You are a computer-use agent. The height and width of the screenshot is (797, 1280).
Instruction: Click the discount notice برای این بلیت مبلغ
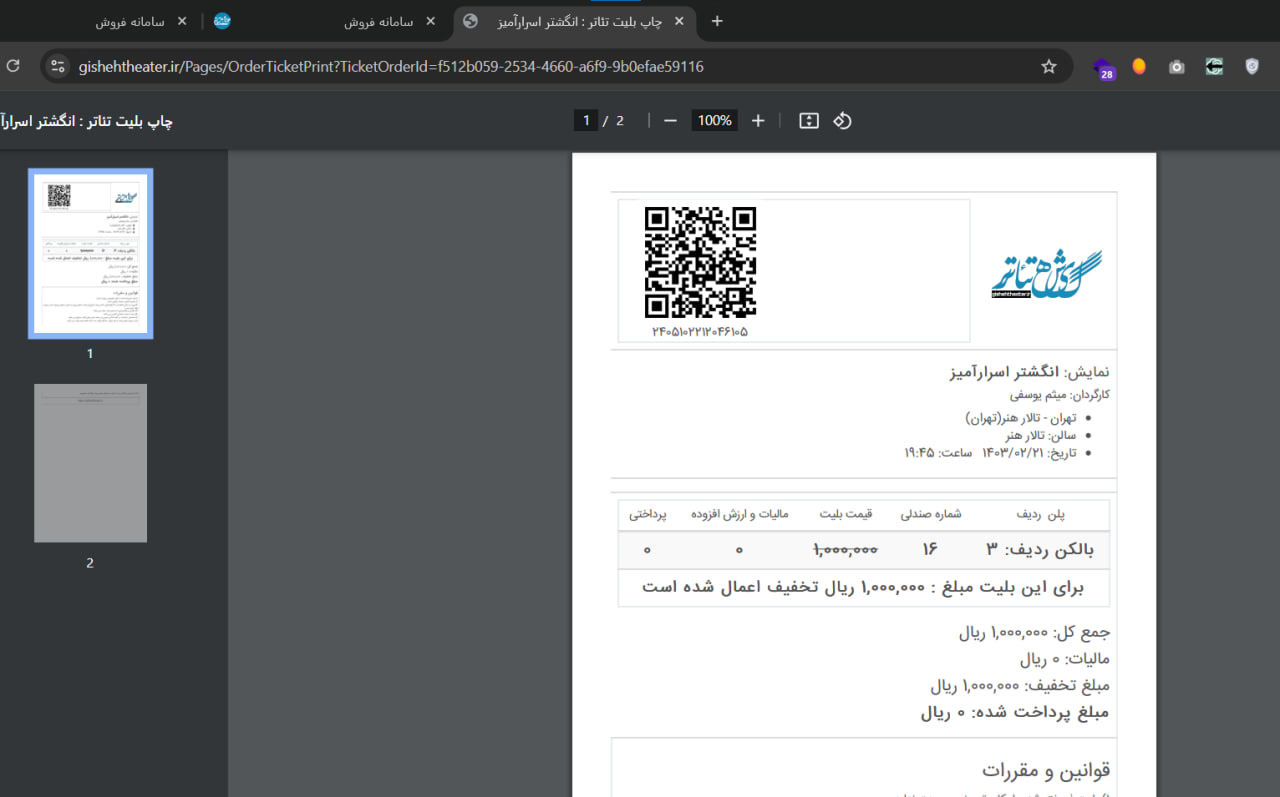tap(864, 588)
